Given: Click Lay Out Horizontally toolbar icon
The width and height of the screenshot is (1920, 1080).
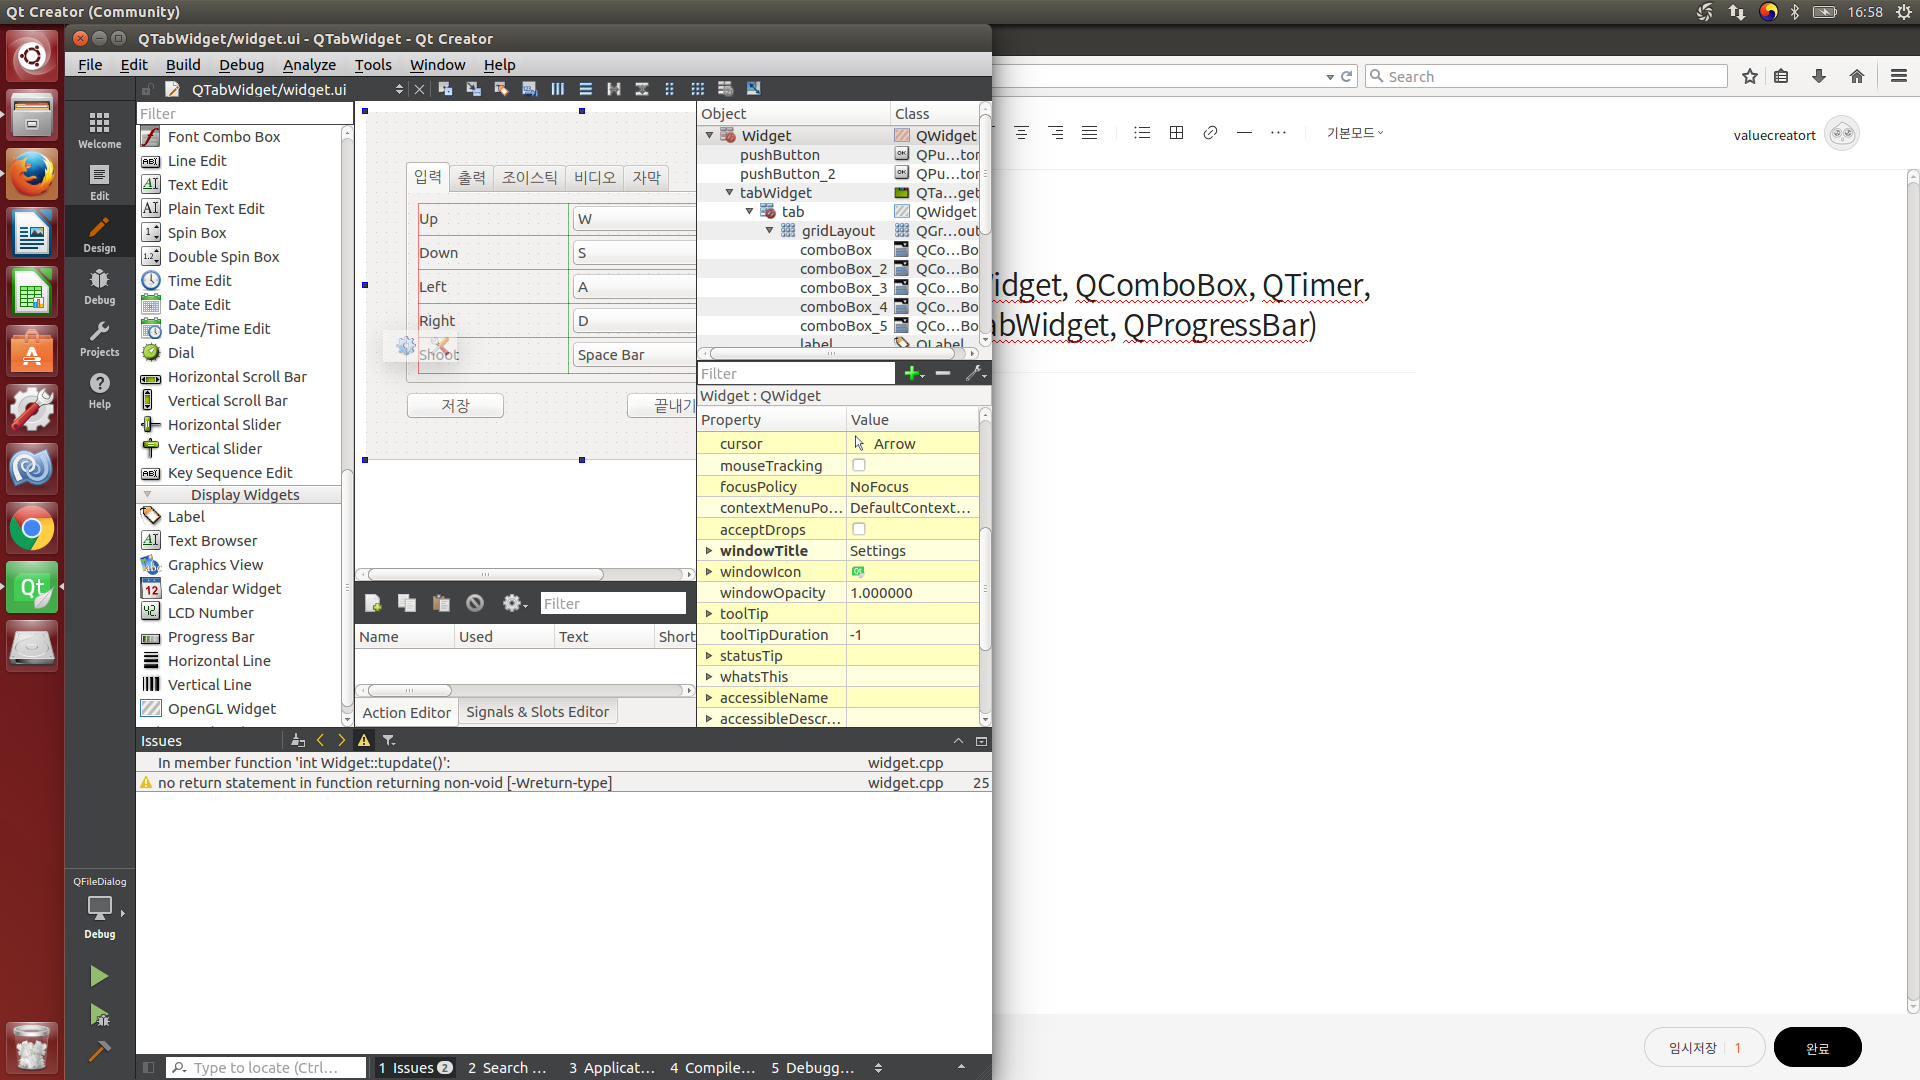Looking at the screenshot, I should [x=558, y=89].
